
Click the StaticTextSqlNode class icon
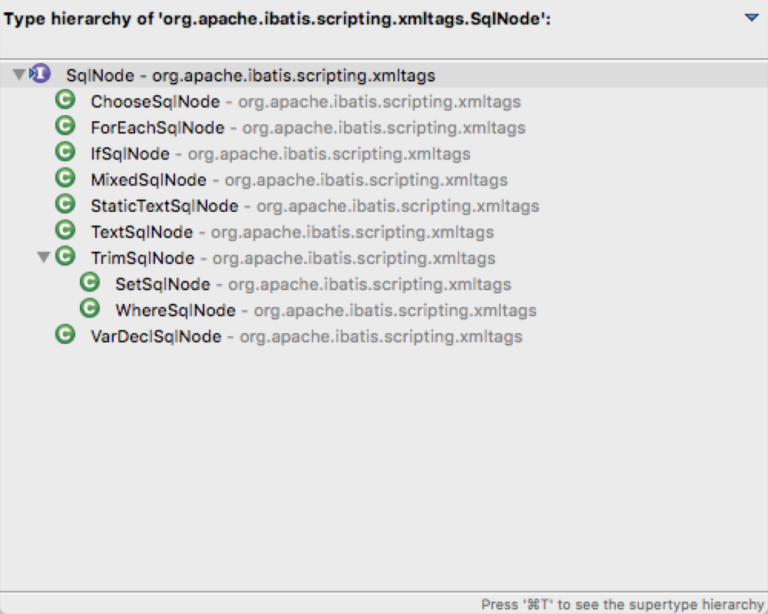tap(65, 204)
